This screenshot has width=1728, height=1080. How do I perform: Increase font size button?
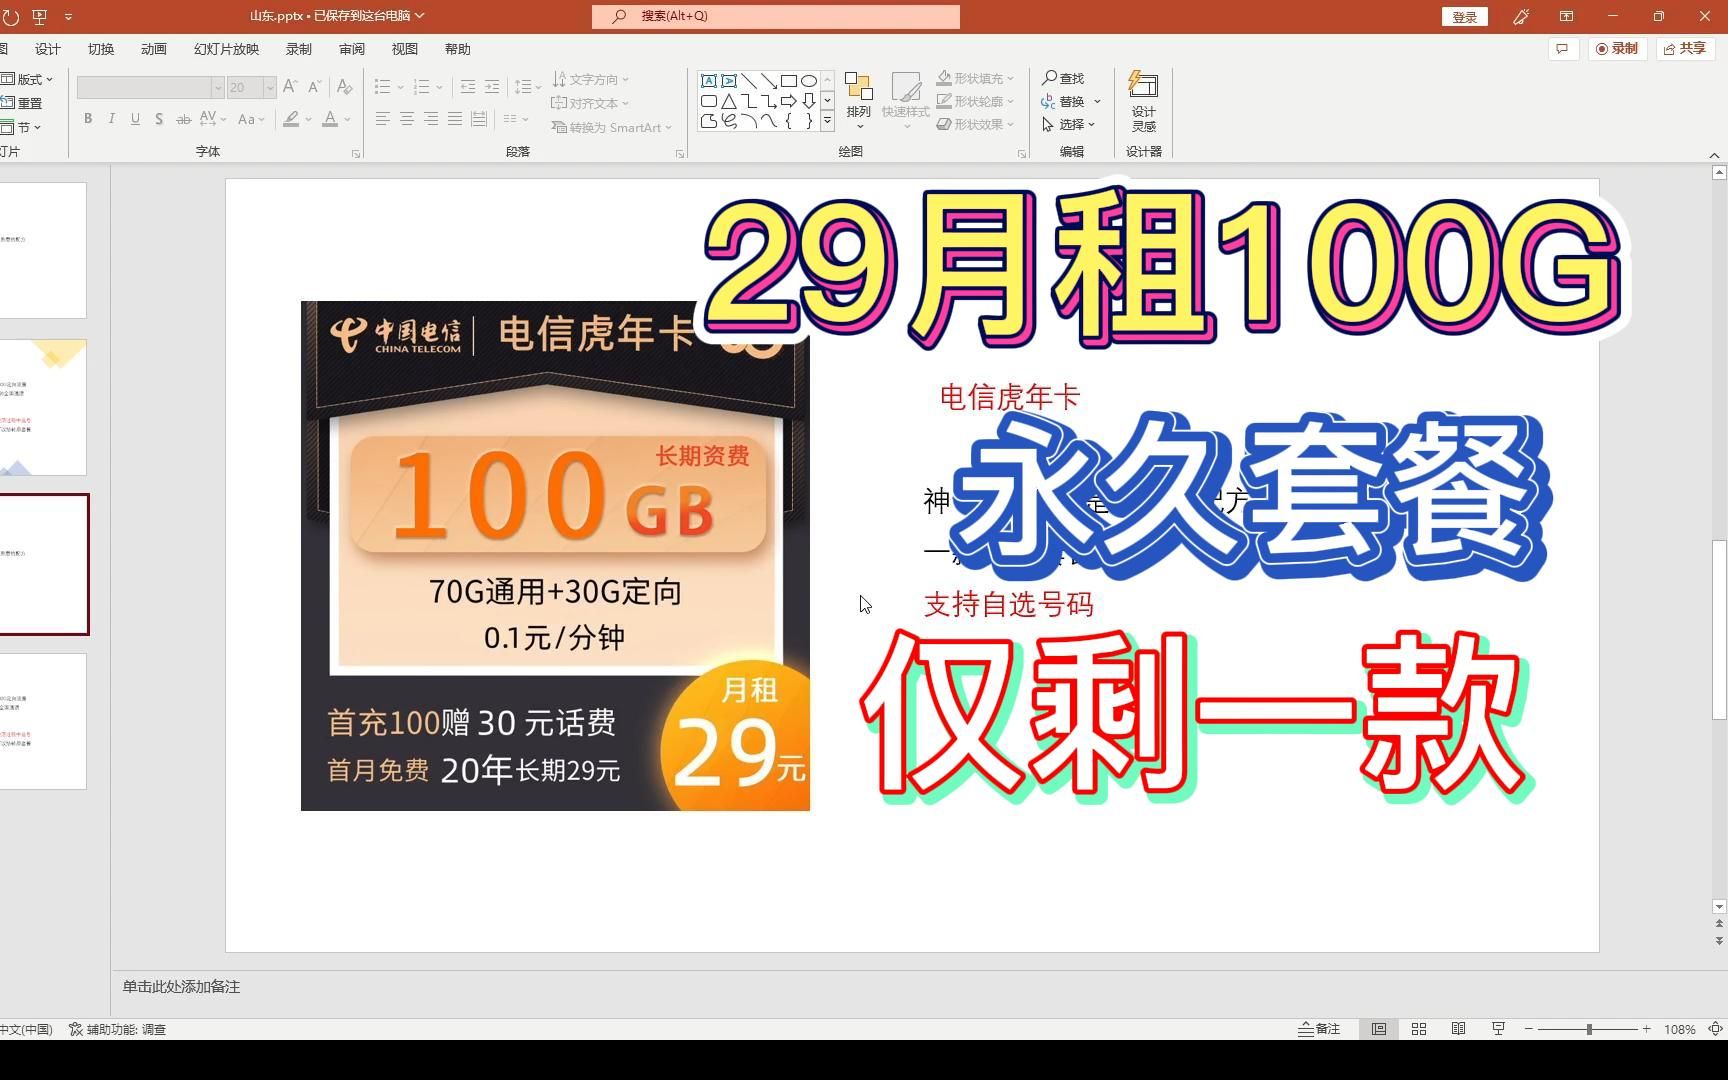[x=290, y=87]
